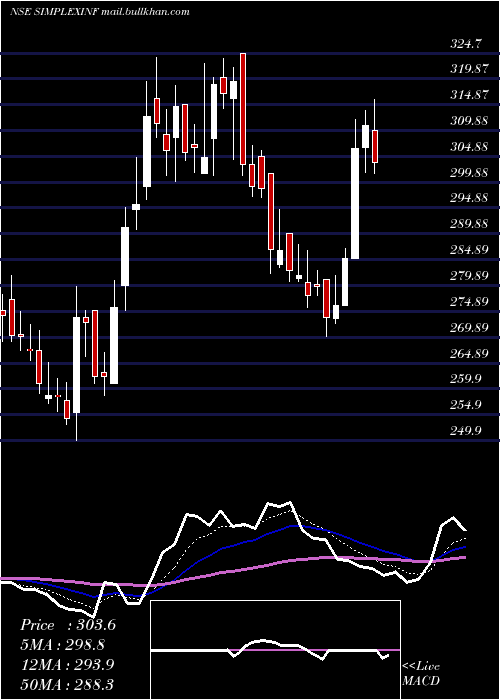
Task: Click the Price : 303.6 readout
Action: tap(68, 625)
